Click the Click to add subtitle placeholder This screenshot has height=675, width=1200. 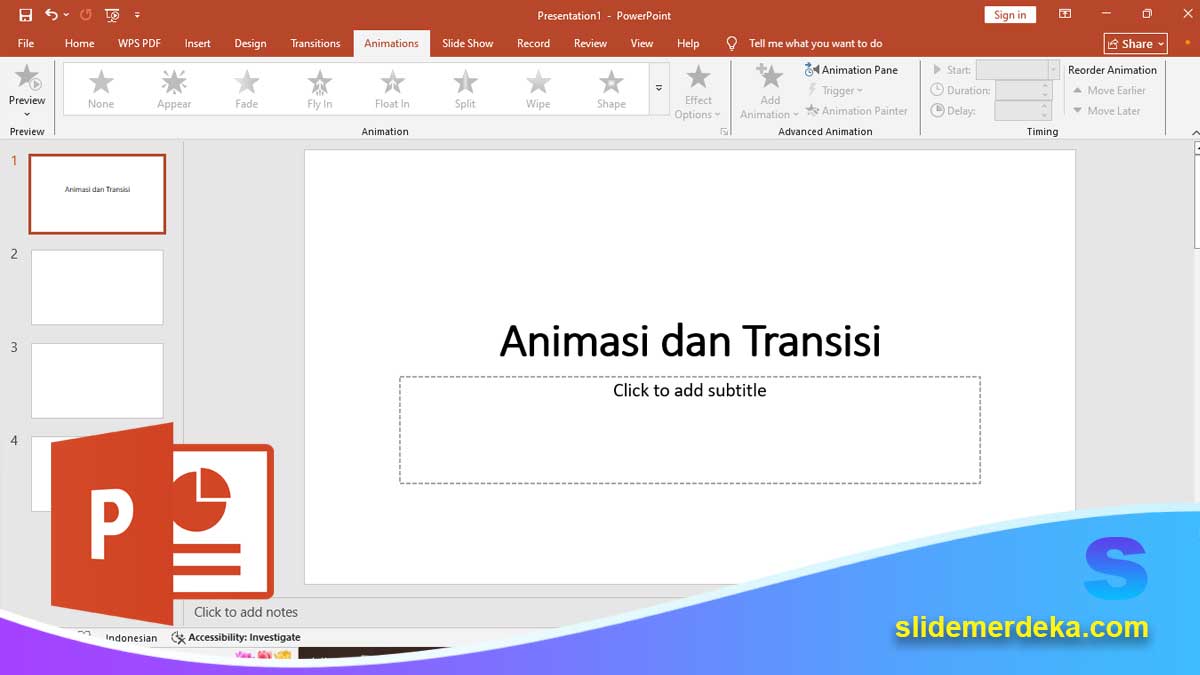click(690, 430)
